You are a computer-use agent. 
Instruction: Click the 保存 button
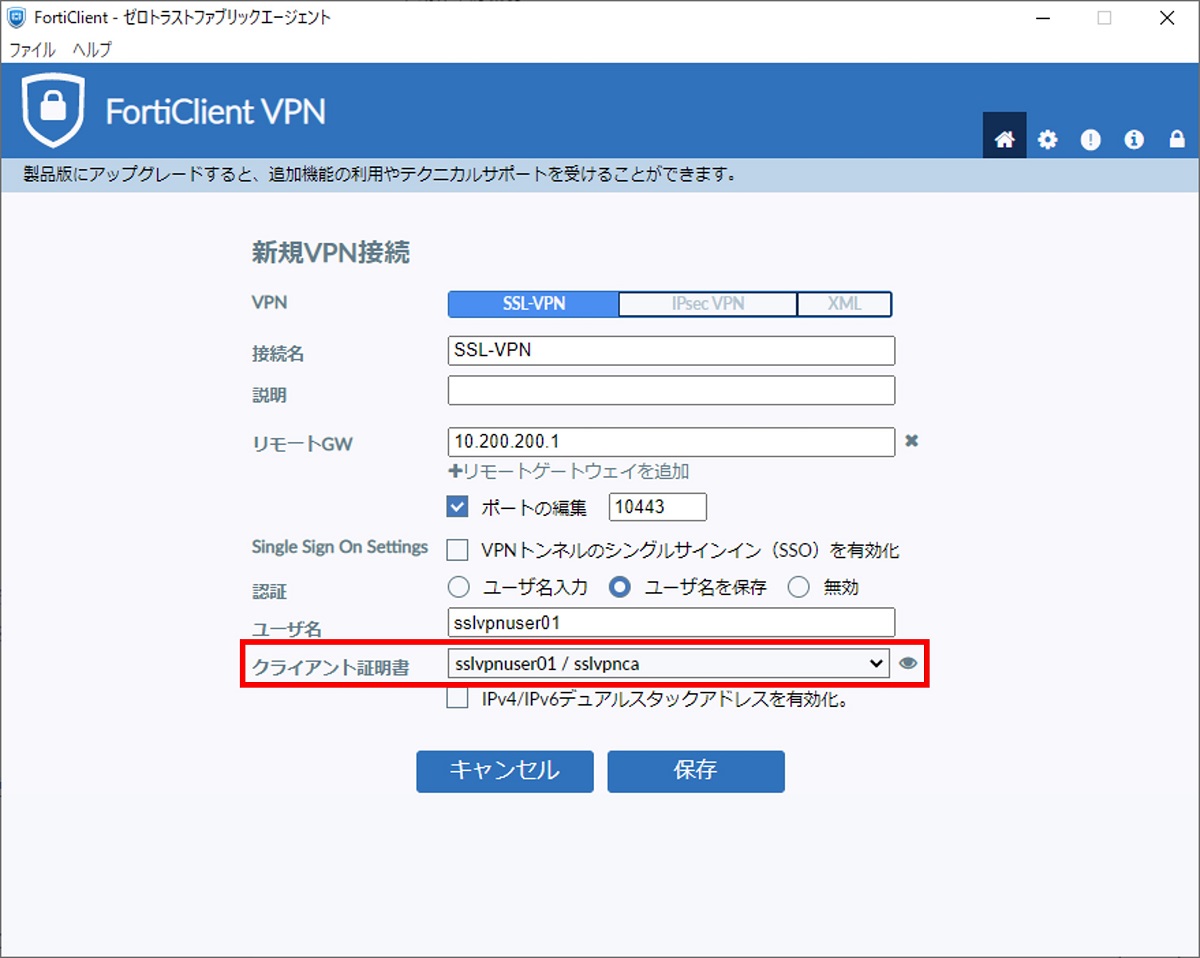click(695, 771)
